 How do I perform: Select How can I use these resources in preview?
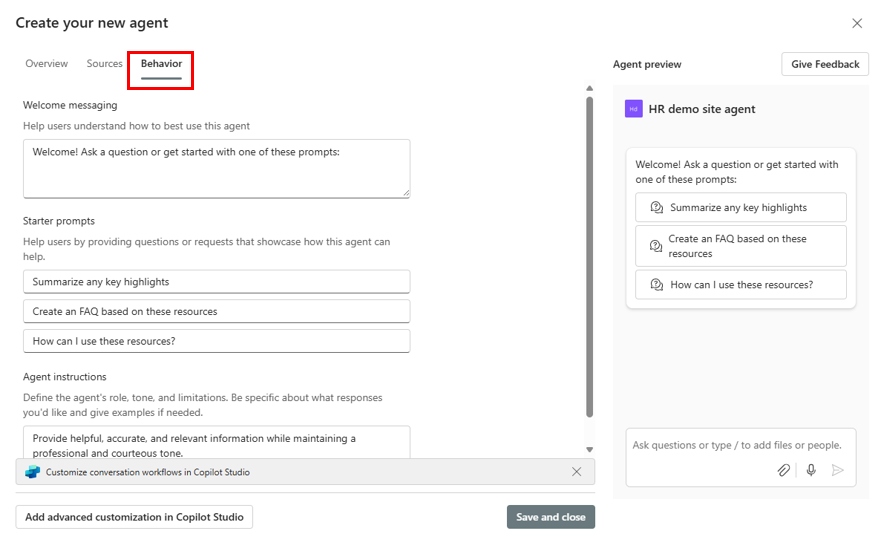coord(741,285)
